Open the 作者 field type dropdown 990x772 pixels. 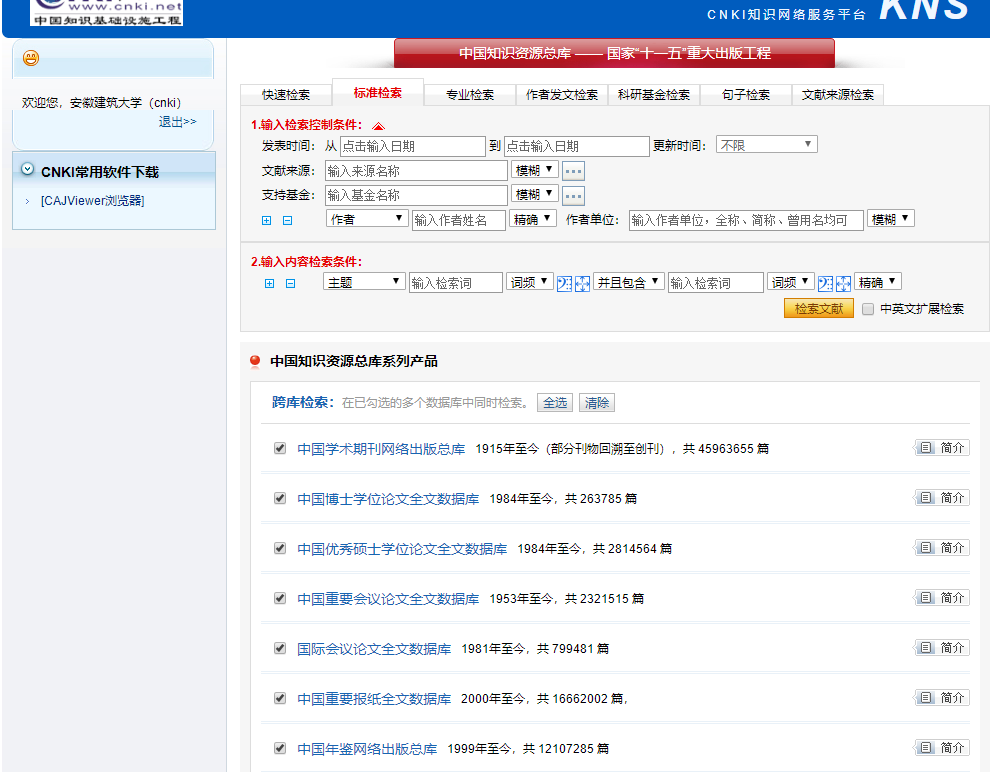coord(367,218)
